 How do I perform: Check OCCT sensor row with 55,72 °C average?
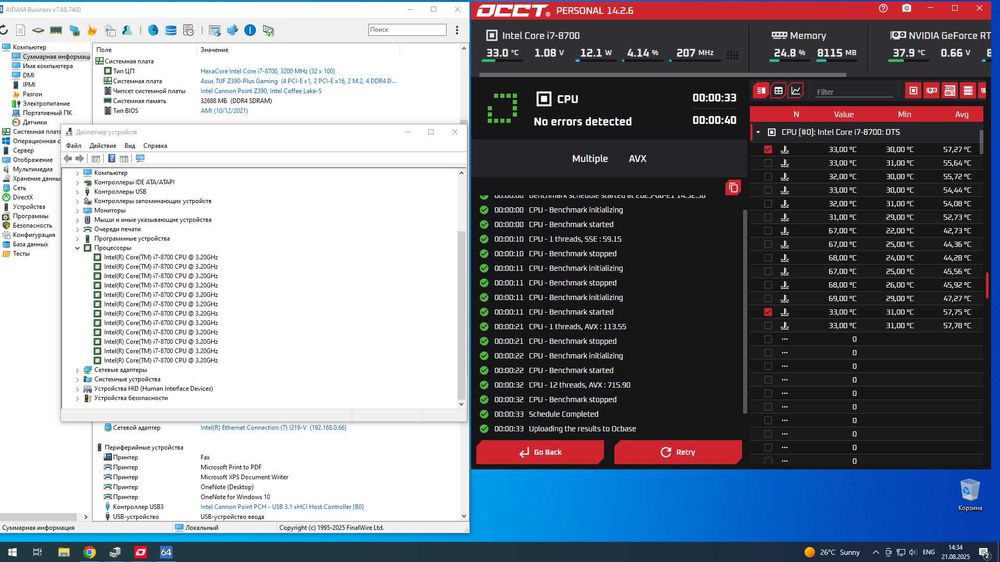[768, 177]
